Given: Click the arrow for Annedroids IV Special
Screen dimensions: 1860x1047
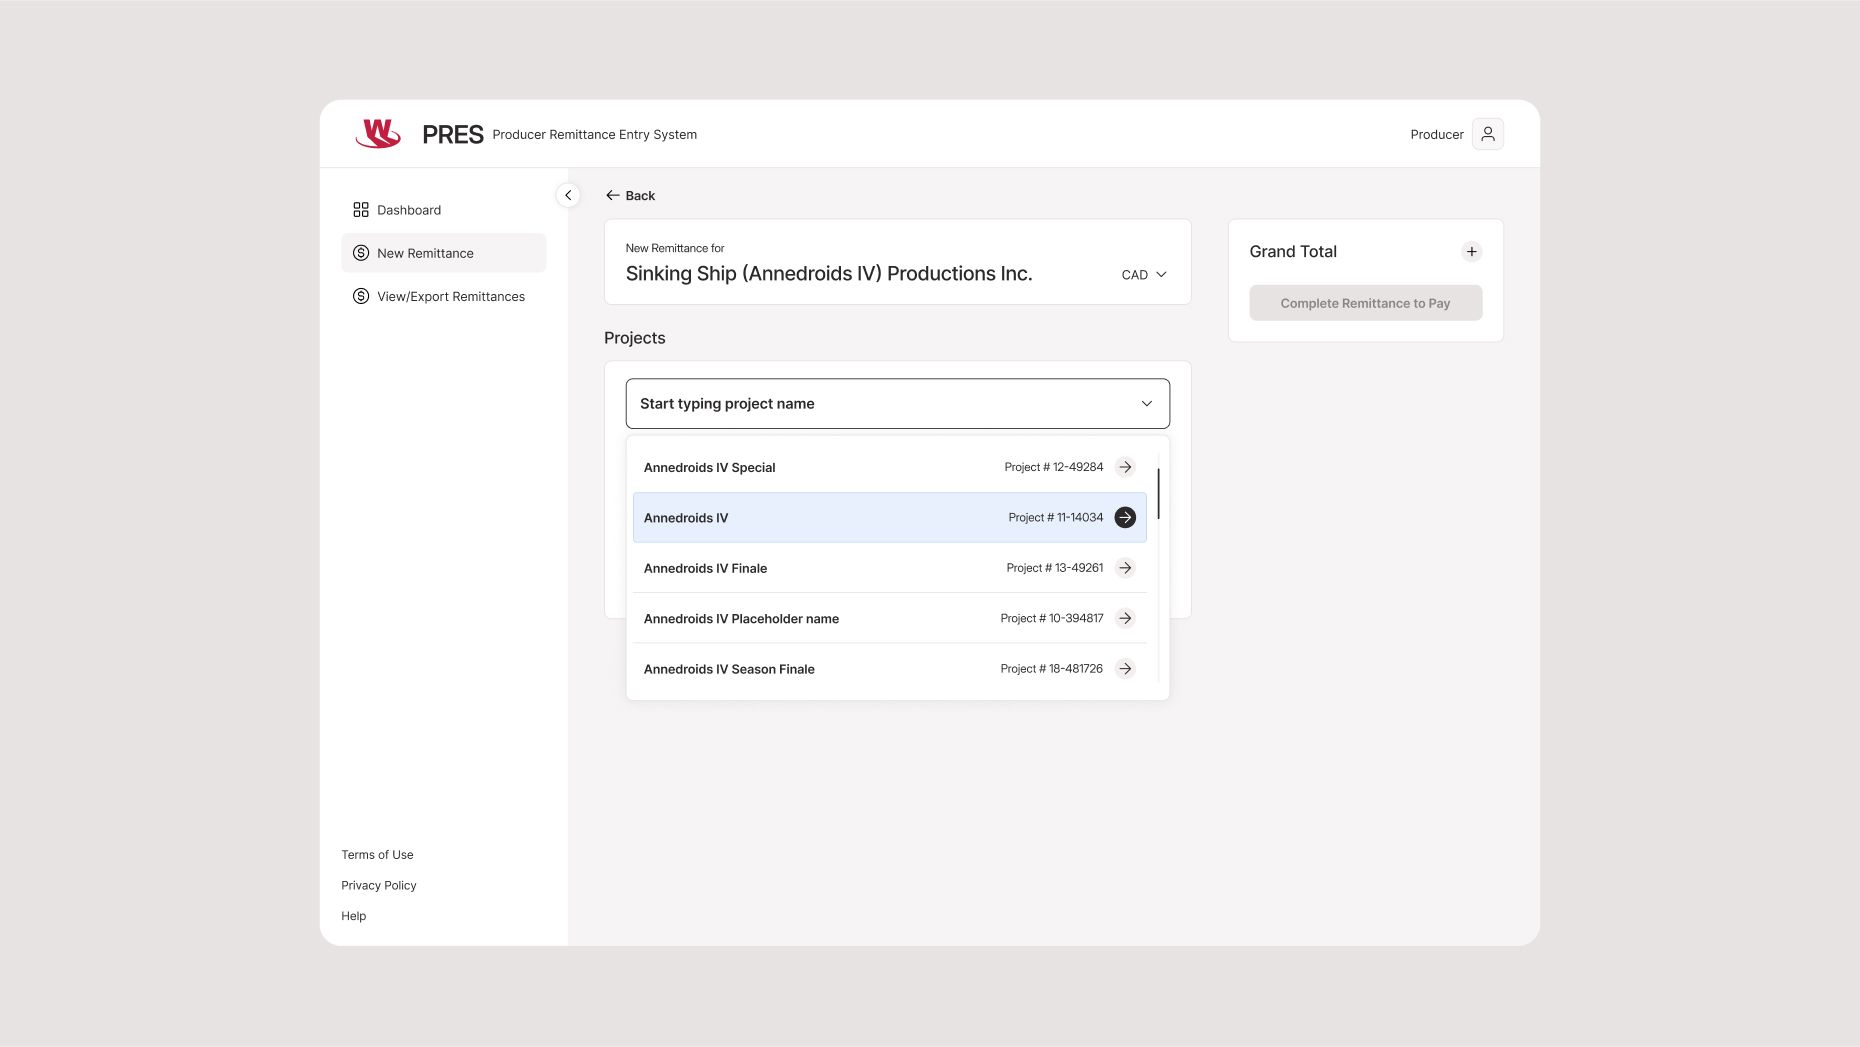Looking at the screenshot, I should (x=1125, y=467).
